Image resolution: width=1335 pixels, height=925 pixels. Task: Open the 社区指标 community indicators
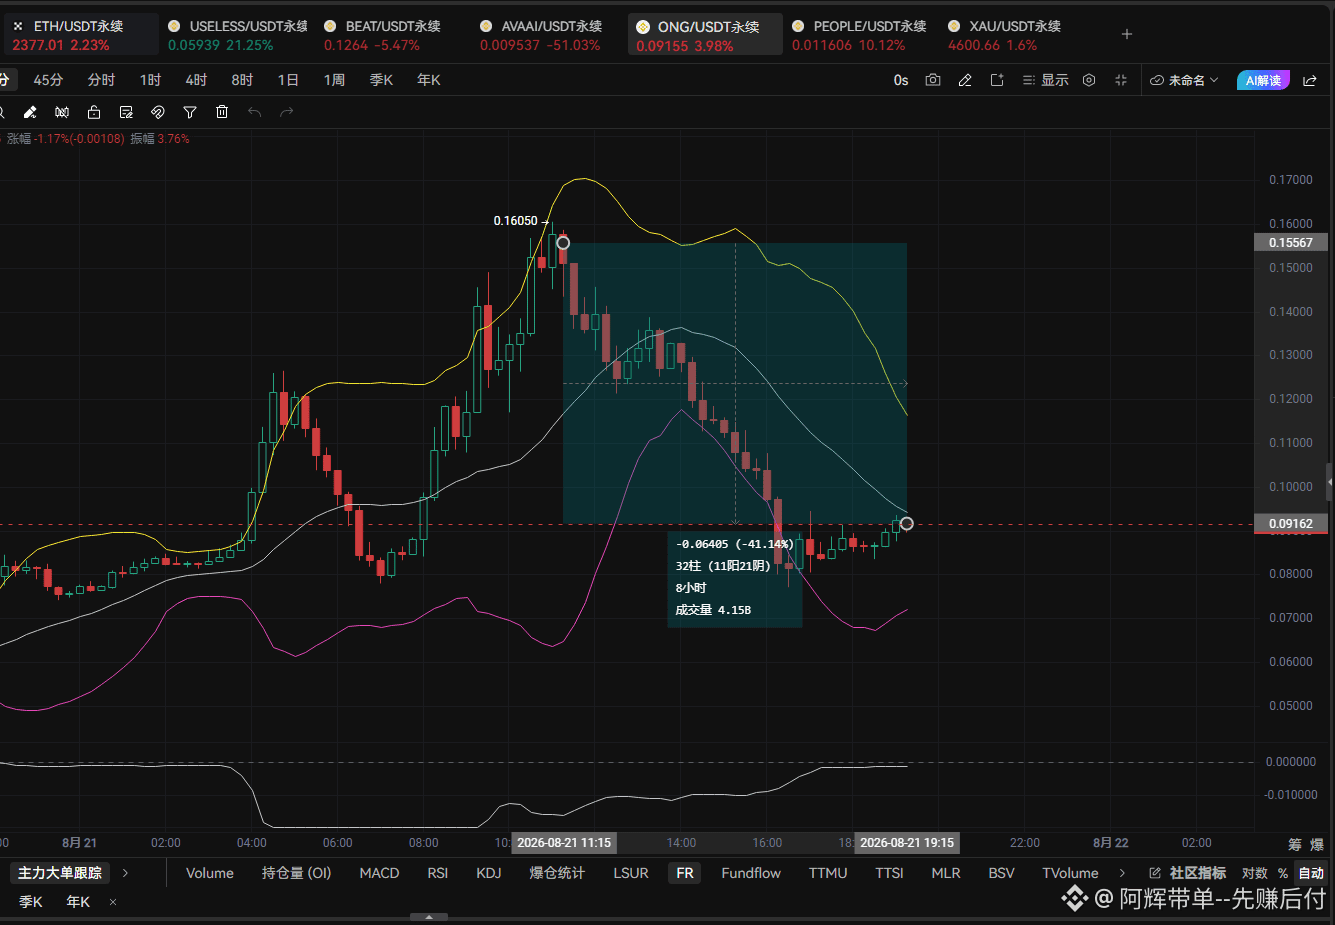pyautogui.click(x=1198, y=873)
